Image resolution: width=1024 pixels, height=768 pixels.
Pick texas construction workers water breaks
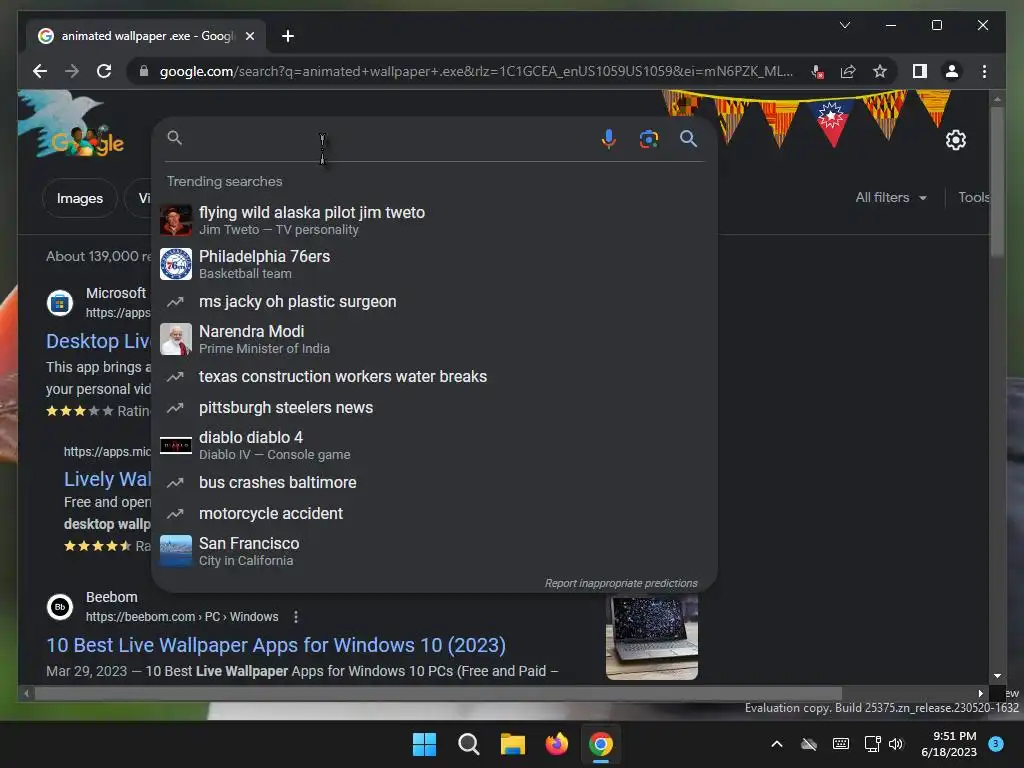[x=434, y=377]
